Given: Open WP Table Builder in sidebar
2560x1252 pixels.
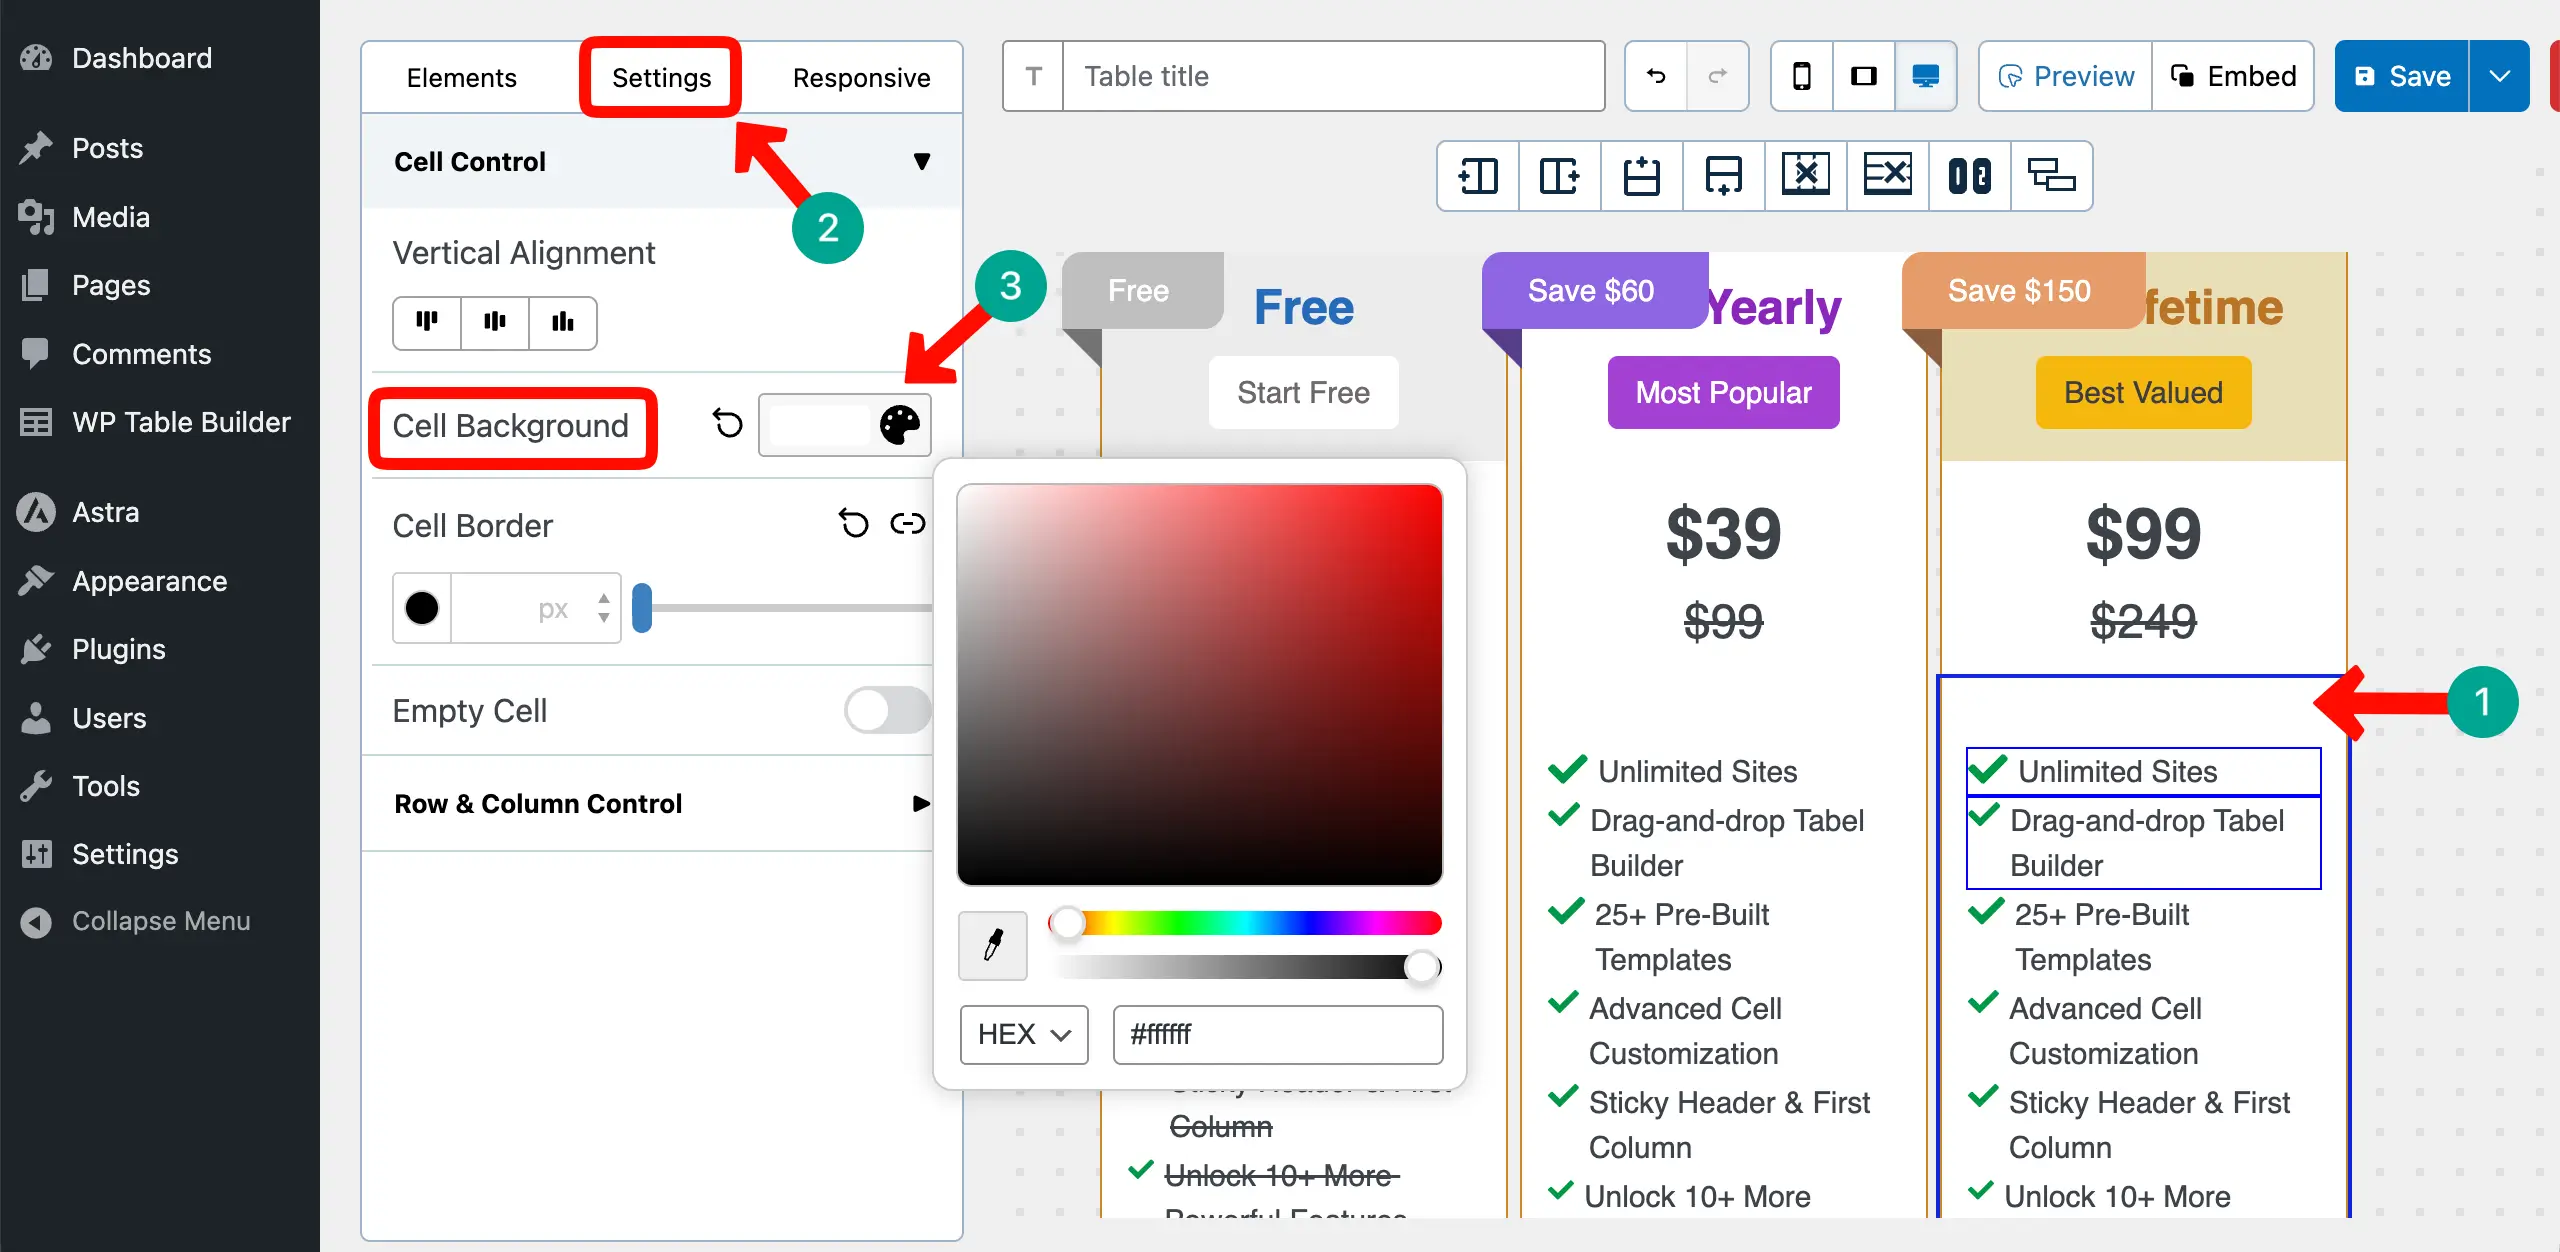Looking at the screenshot, I should 181,422.
